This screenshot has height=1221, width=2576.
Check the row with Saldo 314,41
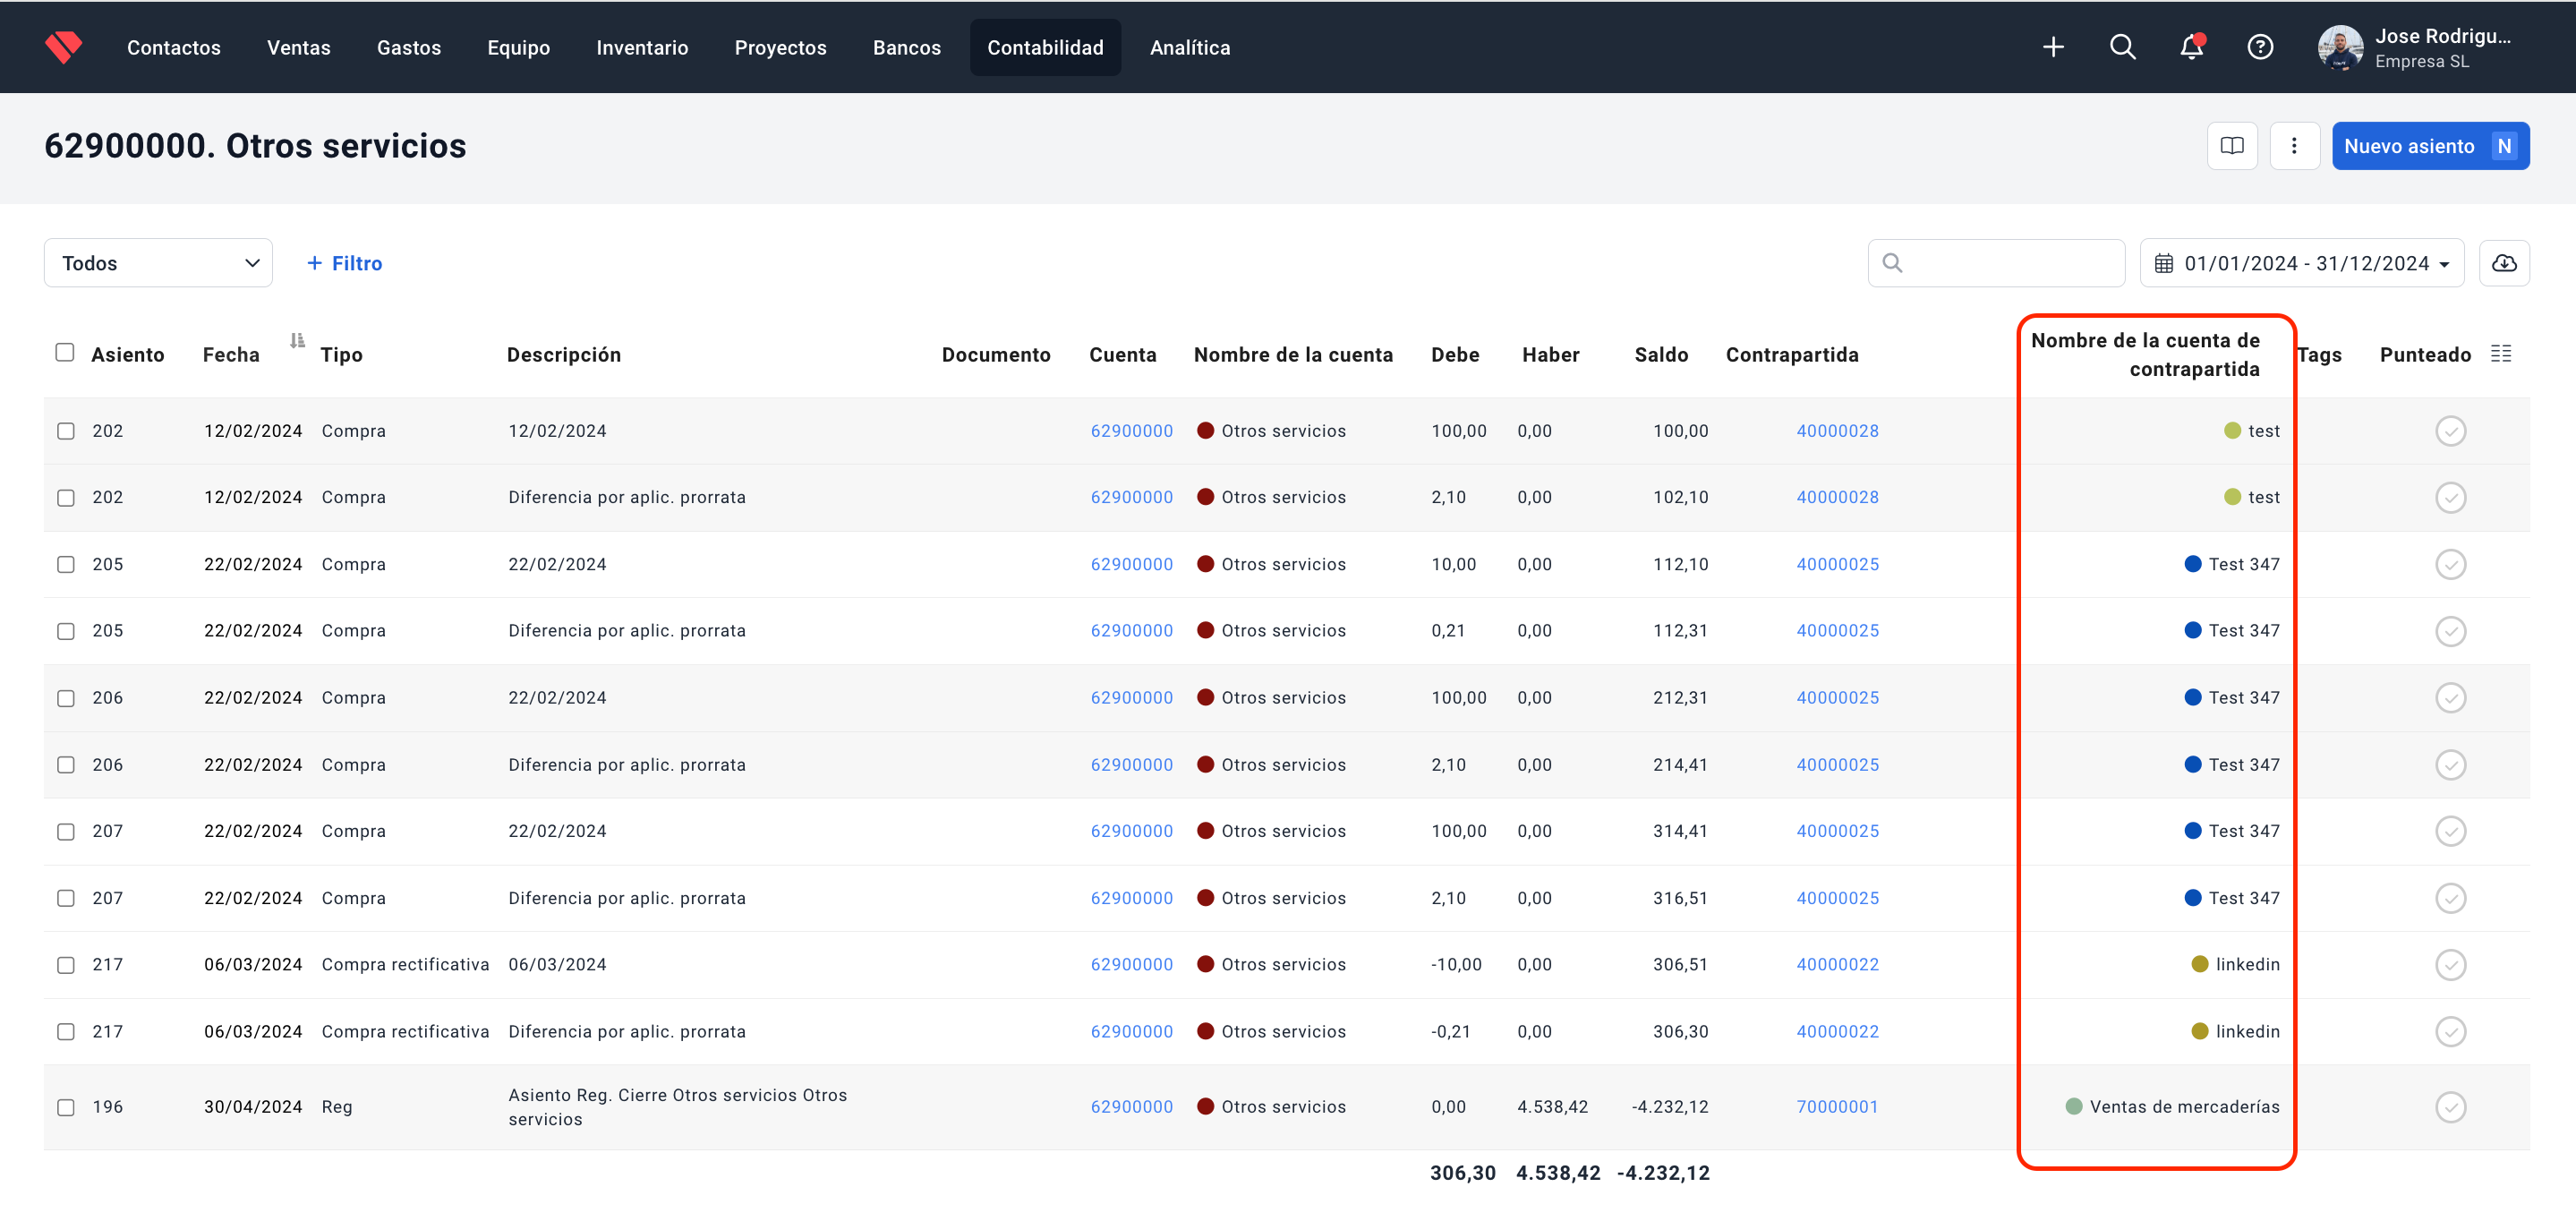pyautogui.click(x=66, y=832)
